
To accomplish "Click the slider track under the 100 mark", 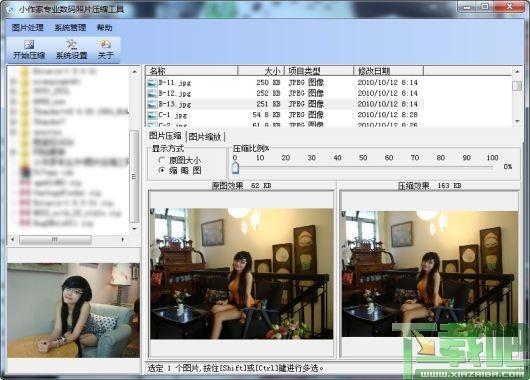I will [492, 167].
